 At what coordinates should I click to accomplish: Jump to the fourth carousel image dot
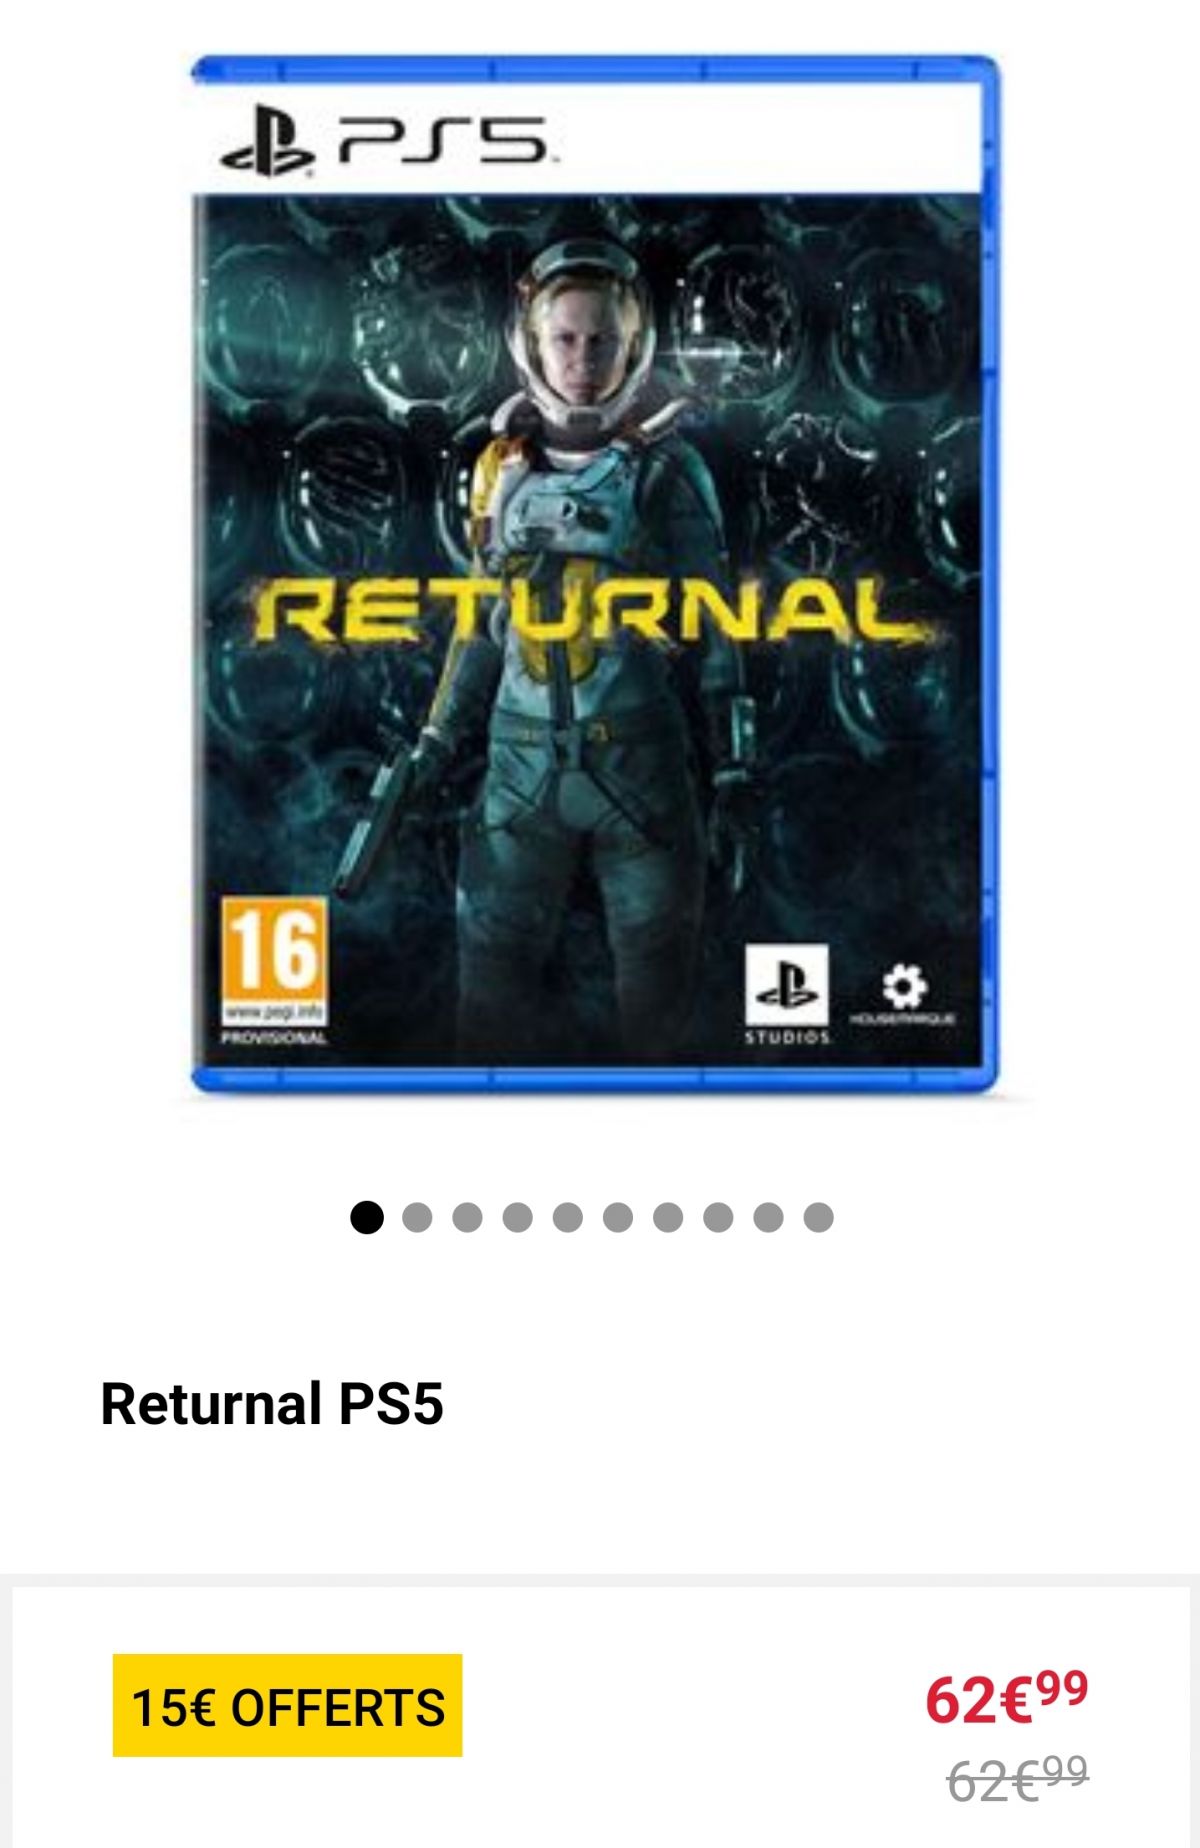[517, 1217]
